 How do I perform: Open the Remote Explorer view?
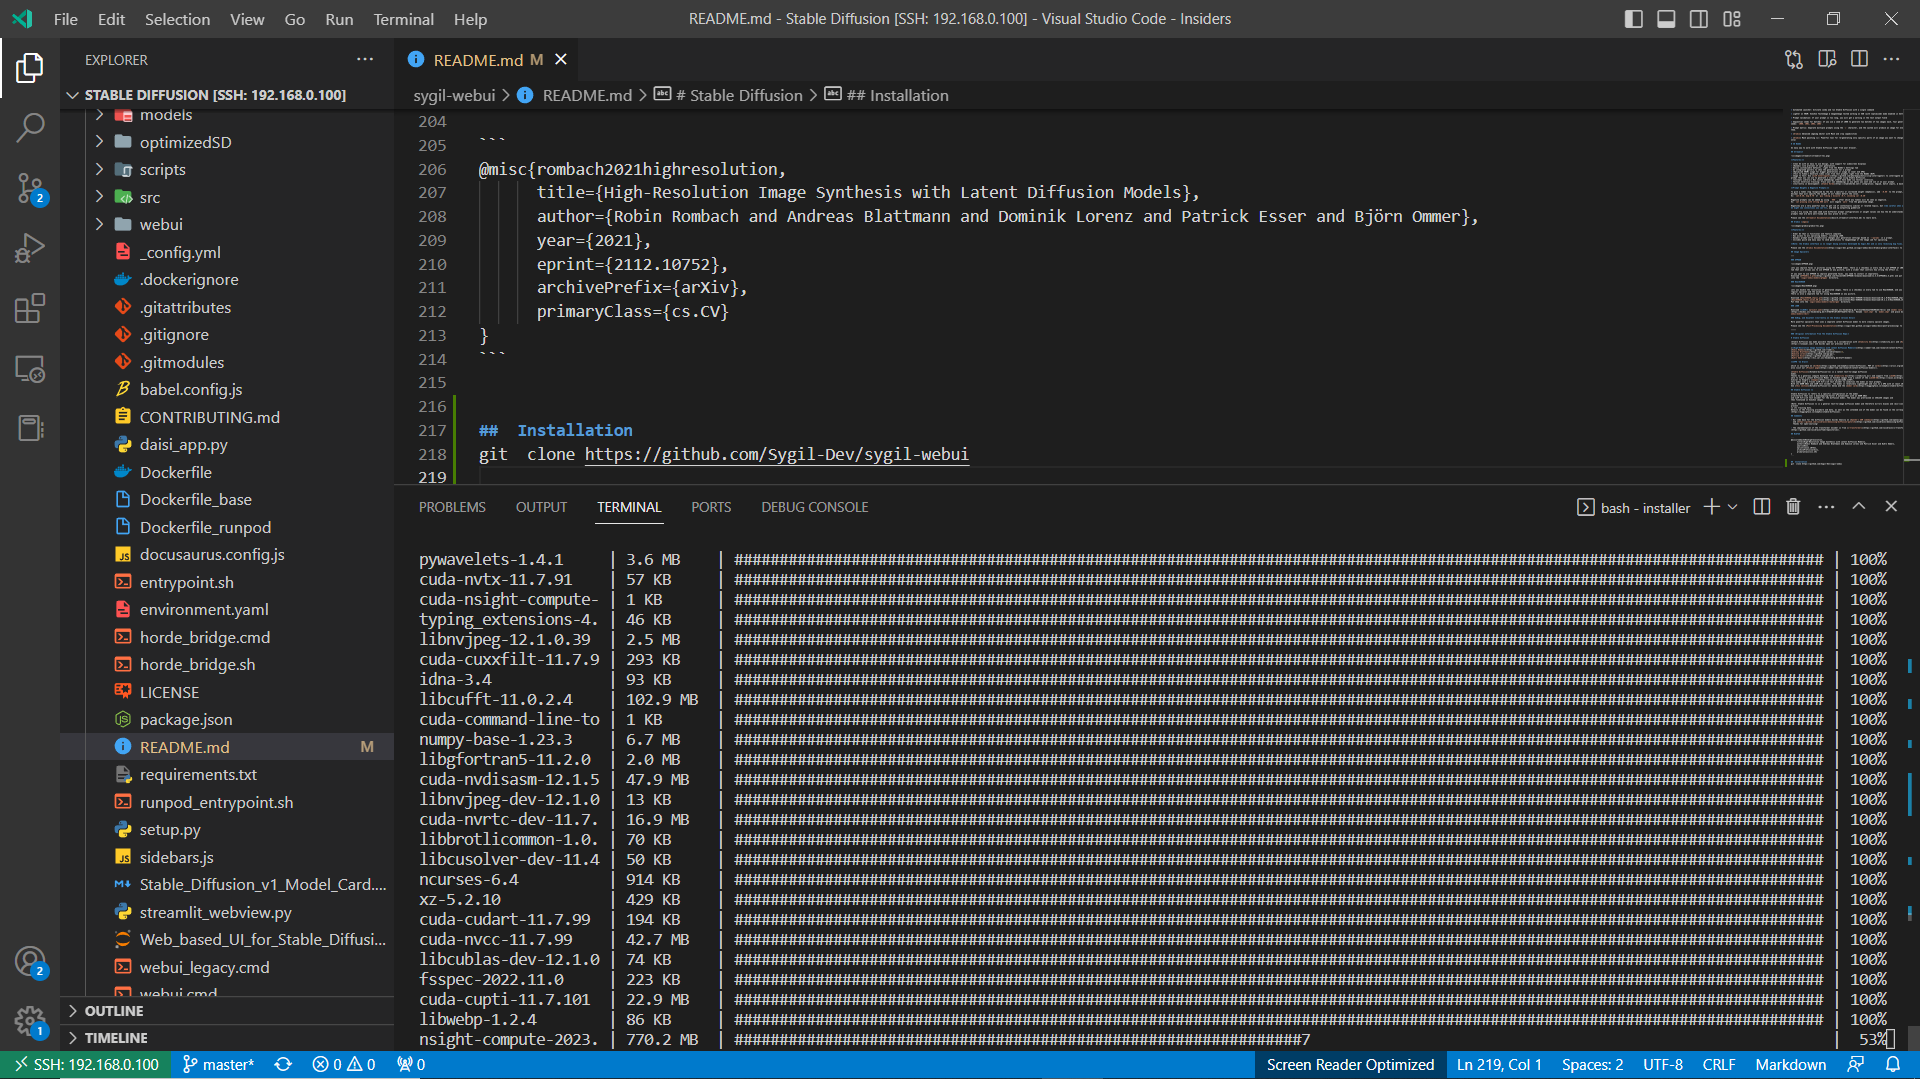[30, 368]
